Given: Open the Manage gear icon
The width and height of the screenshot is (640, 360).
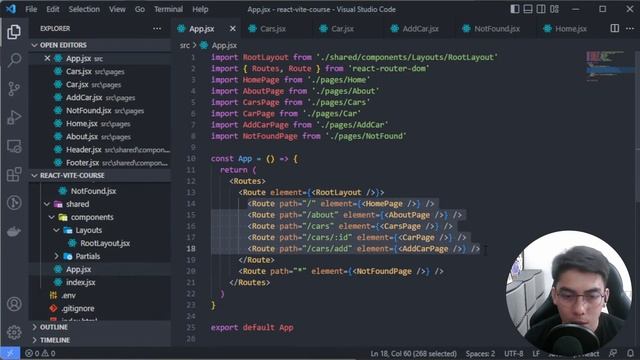Looking at the screenshot, I should coord(14,332).
